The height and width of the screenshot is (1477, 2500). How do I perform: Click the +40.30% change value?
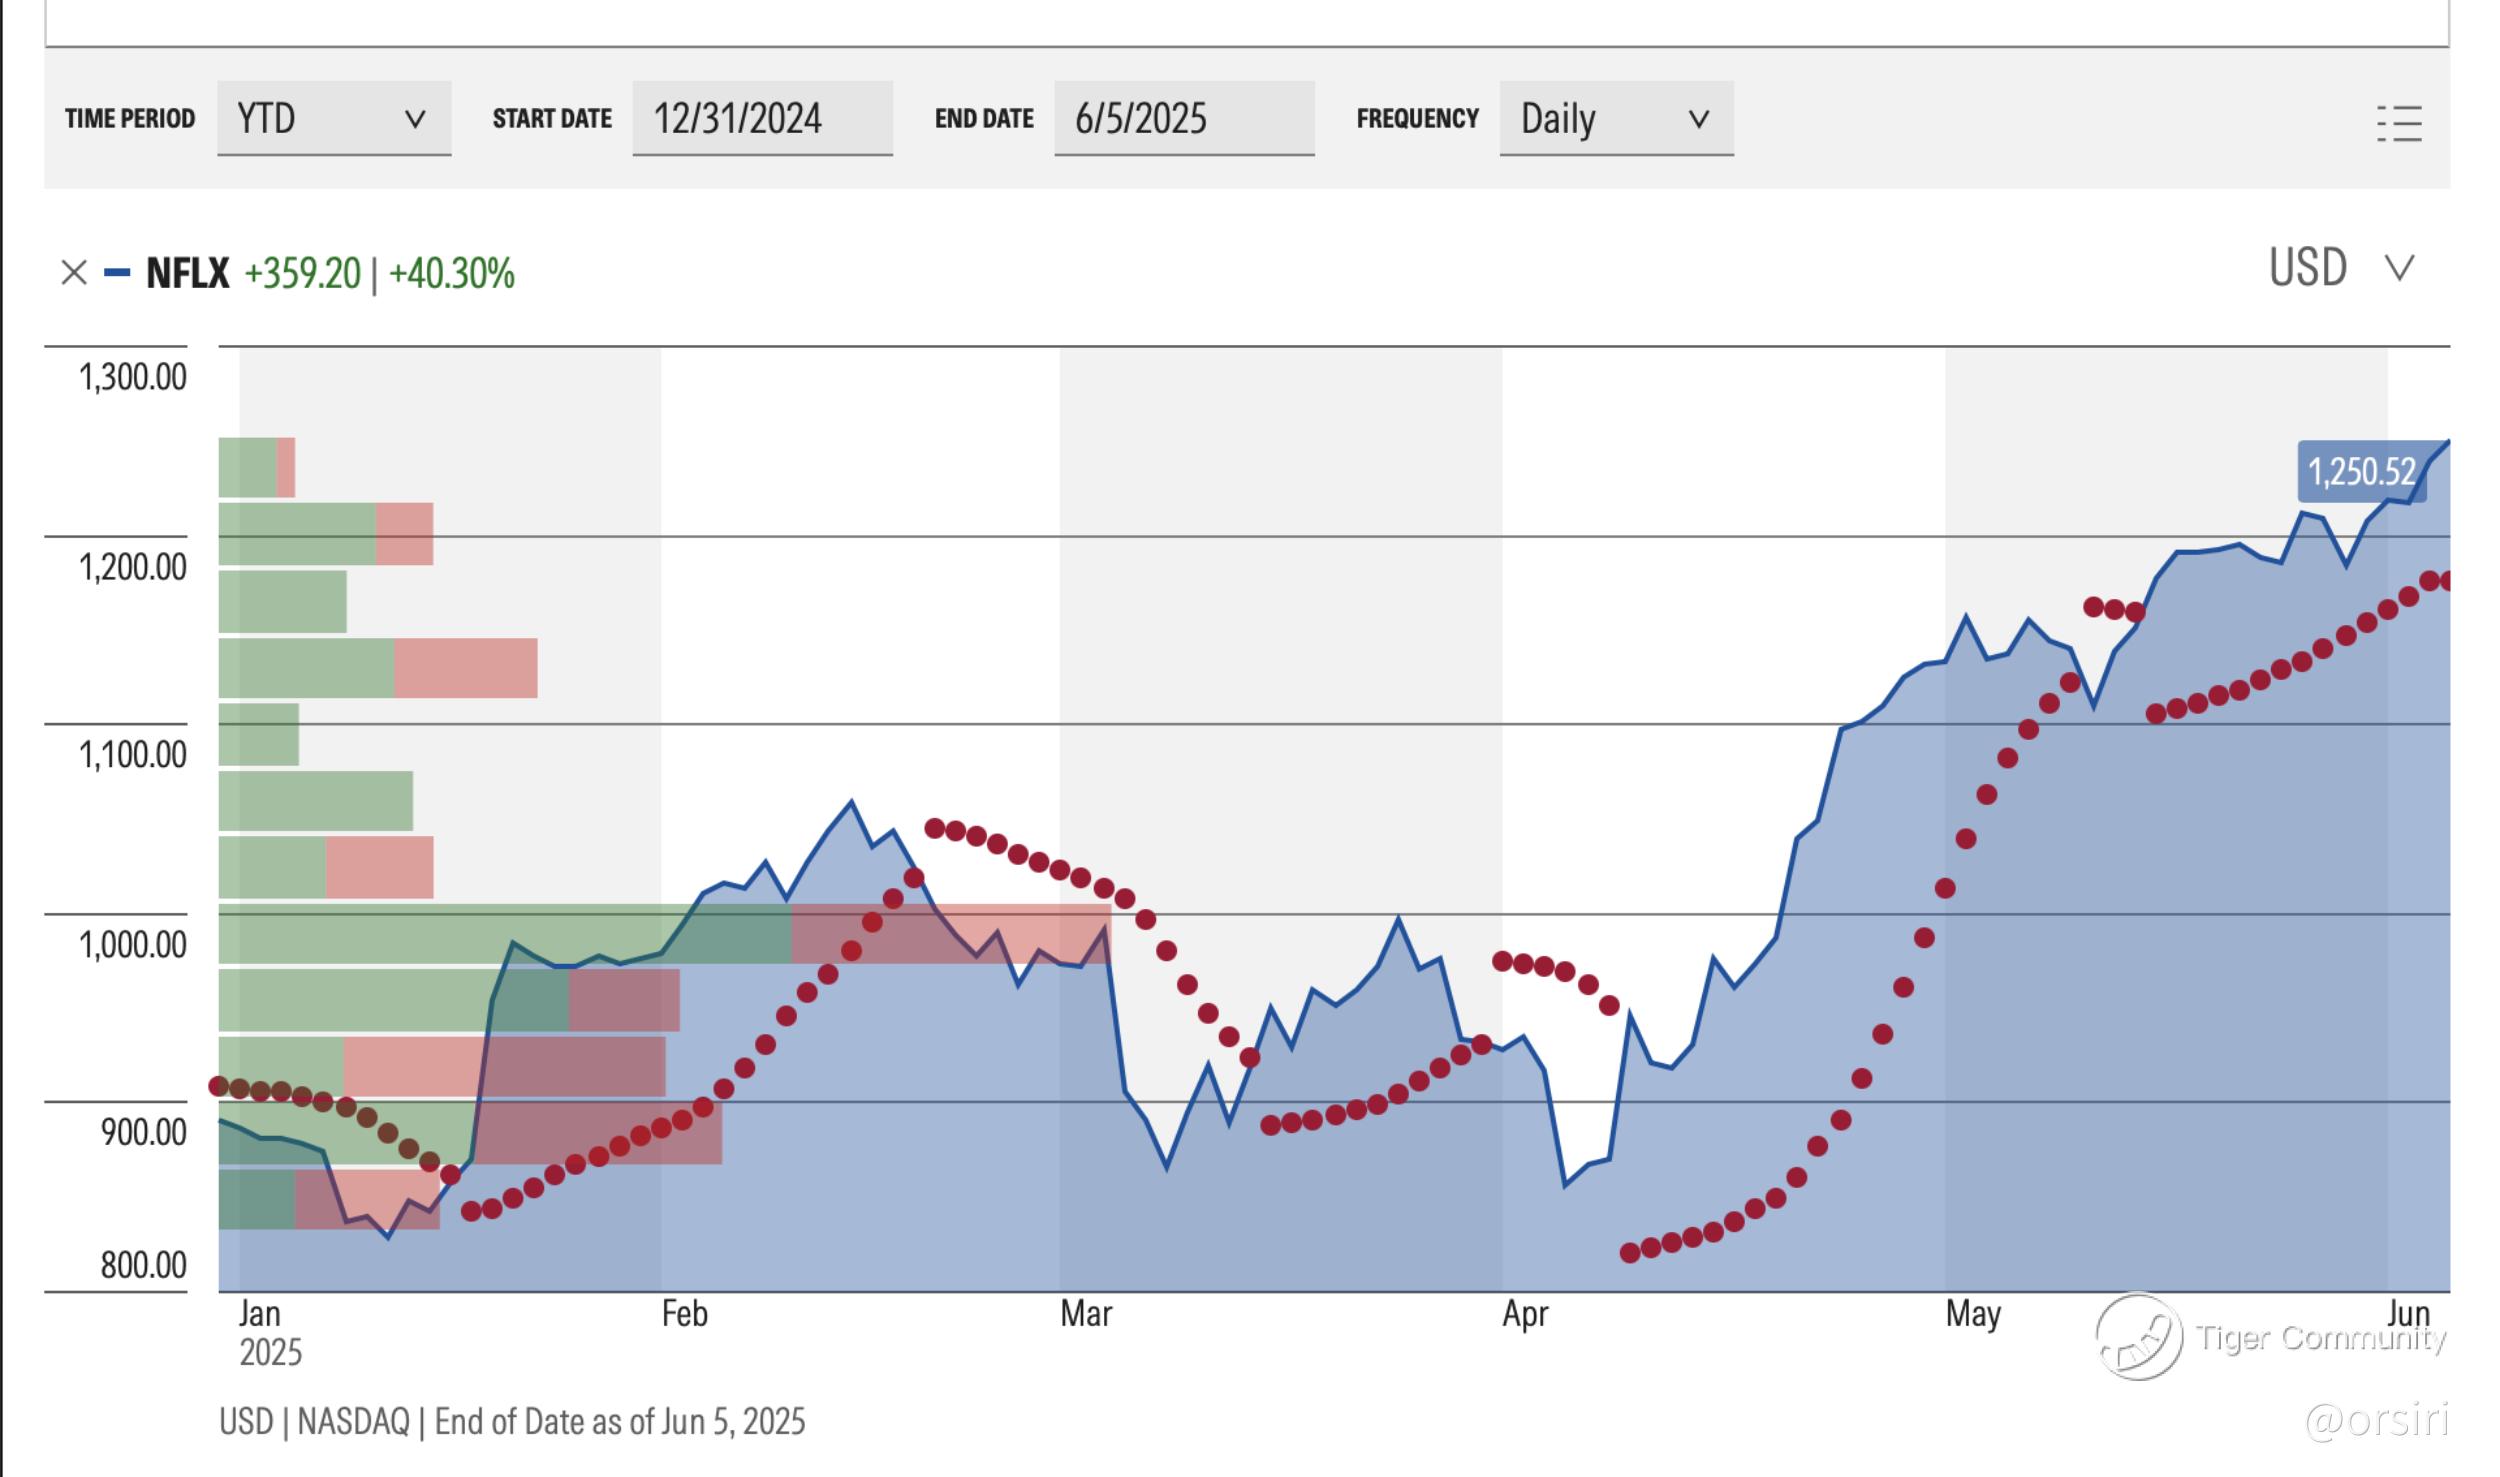coord(451,273)
